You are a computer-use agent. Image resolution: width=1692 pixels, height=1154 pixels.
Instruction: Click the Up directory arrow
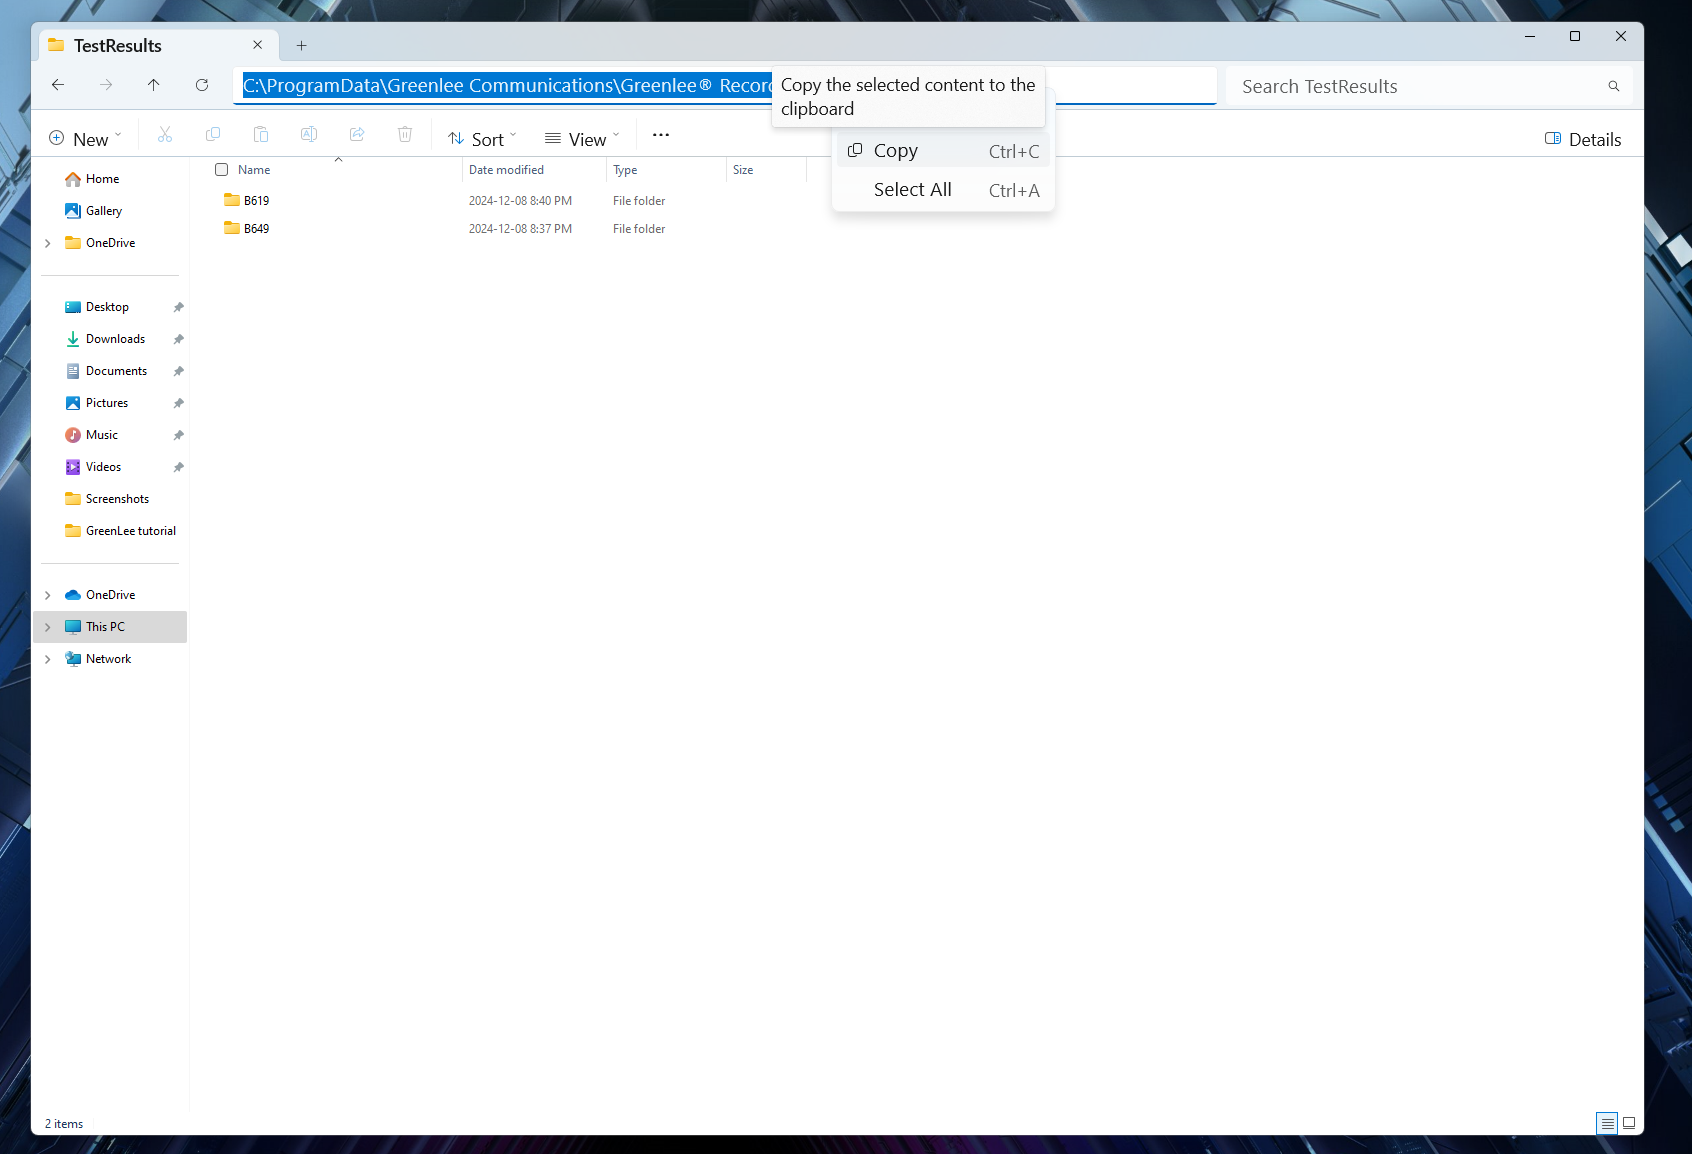coord(153,85)
